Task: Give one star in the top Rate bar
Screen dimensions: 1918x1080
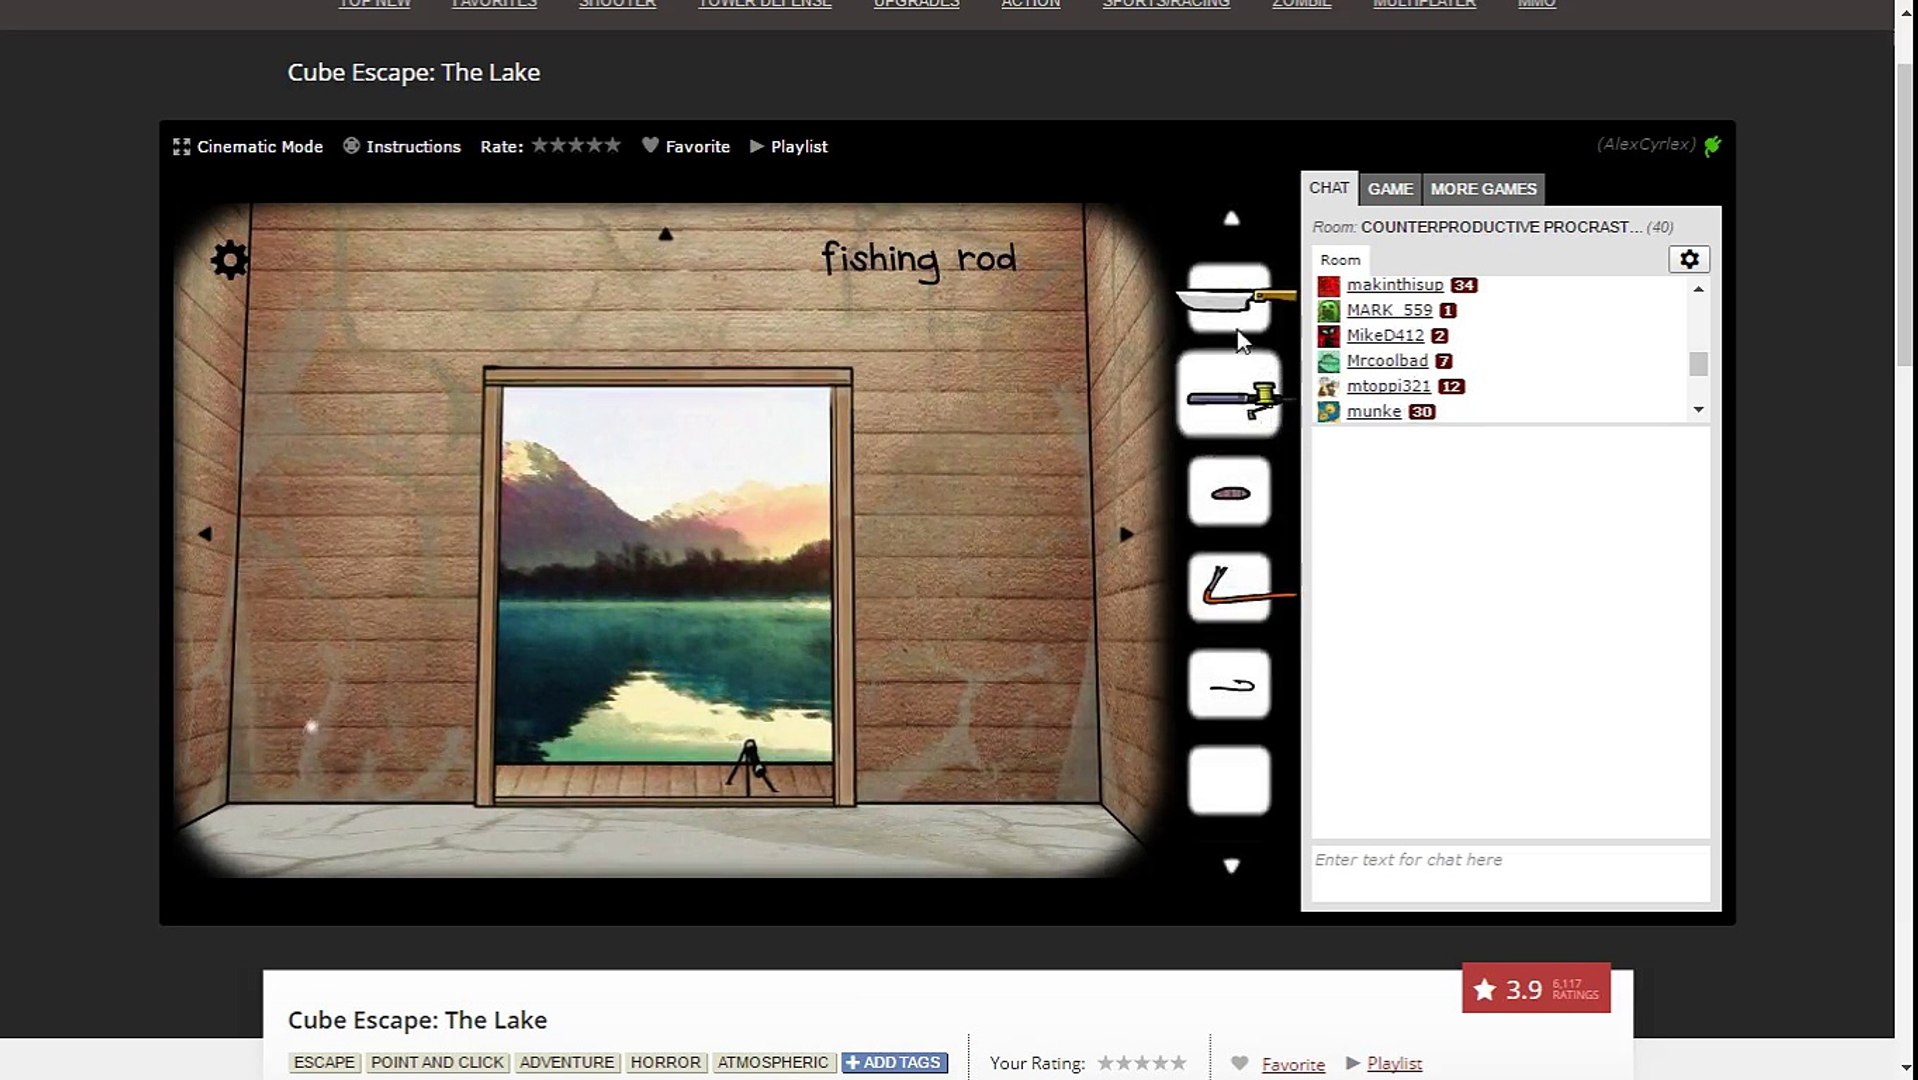Action: point(540,145)
